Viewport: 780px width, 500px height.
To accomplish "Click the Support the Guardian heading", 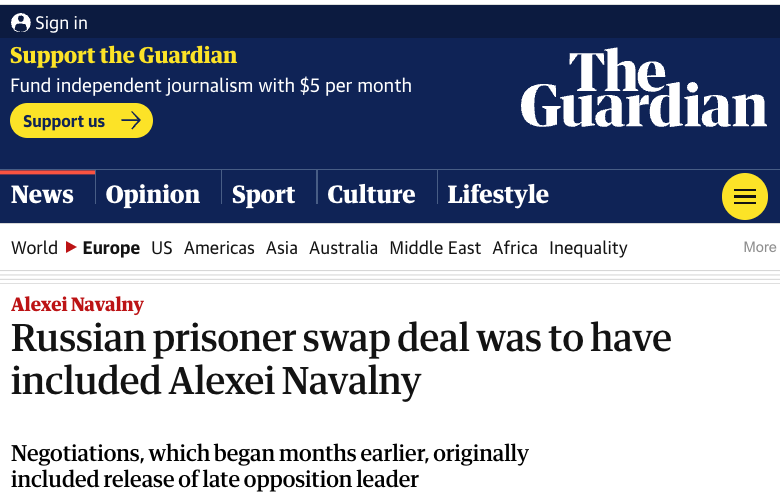I will pyautogui.click(x=123, y=56).
